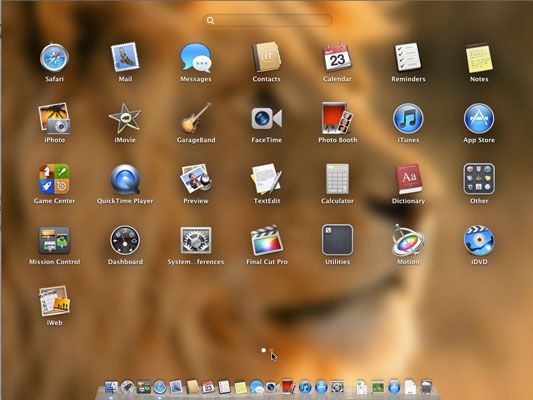Launch Game Center

(x=54, y=179)
